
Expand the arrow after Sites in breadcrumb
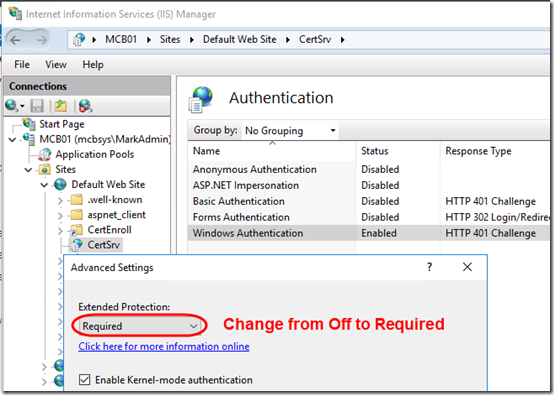coord(192,40)
